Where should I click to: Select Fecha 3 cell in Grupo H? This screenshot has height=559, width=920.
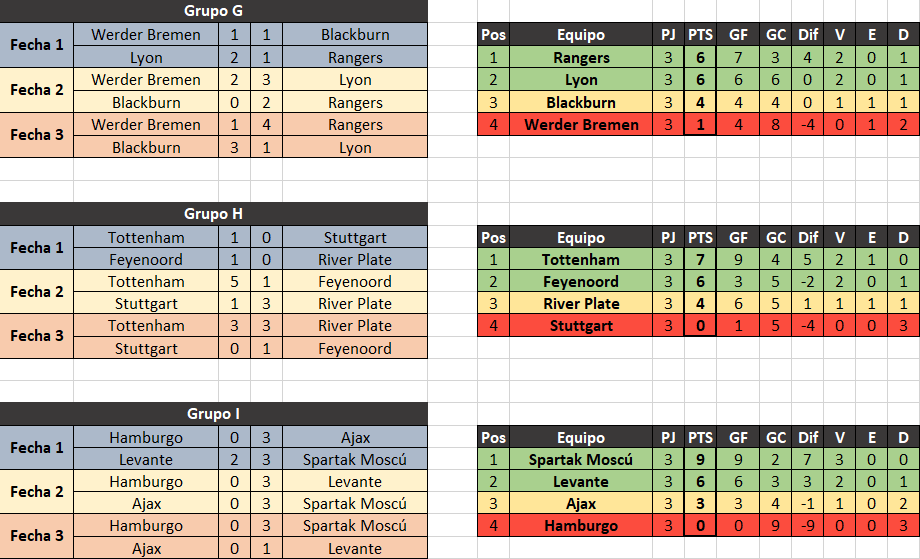coord(36,336)
